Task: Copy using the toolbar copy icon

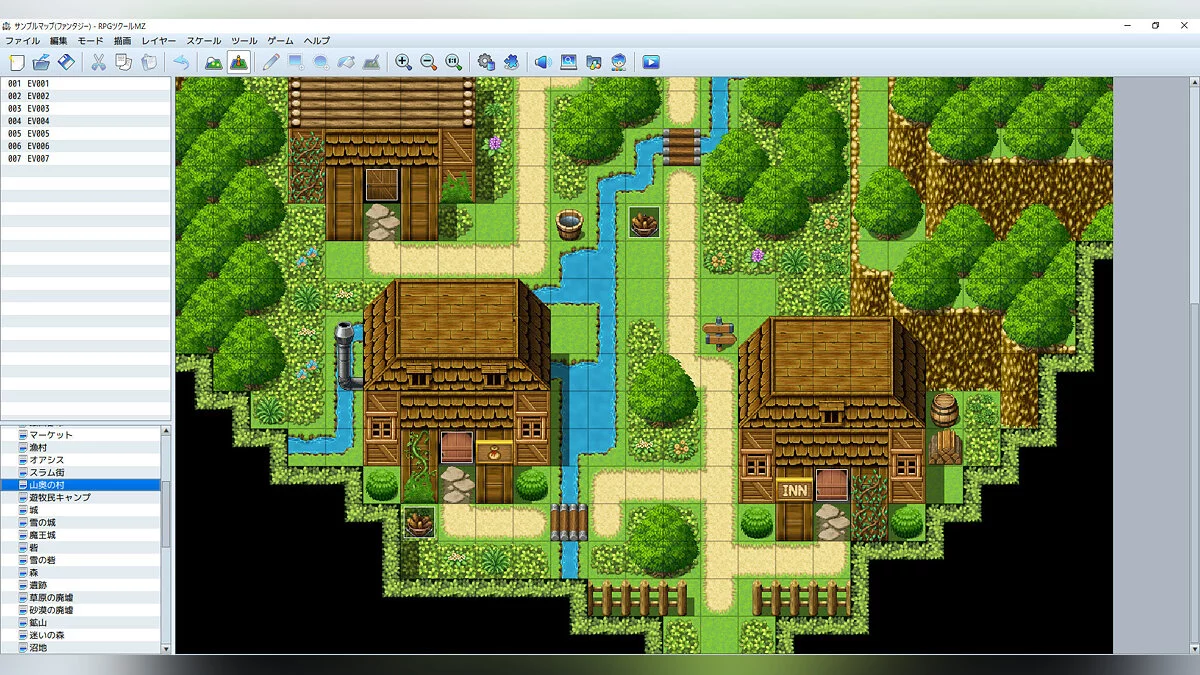Action: tap(124, 62)
